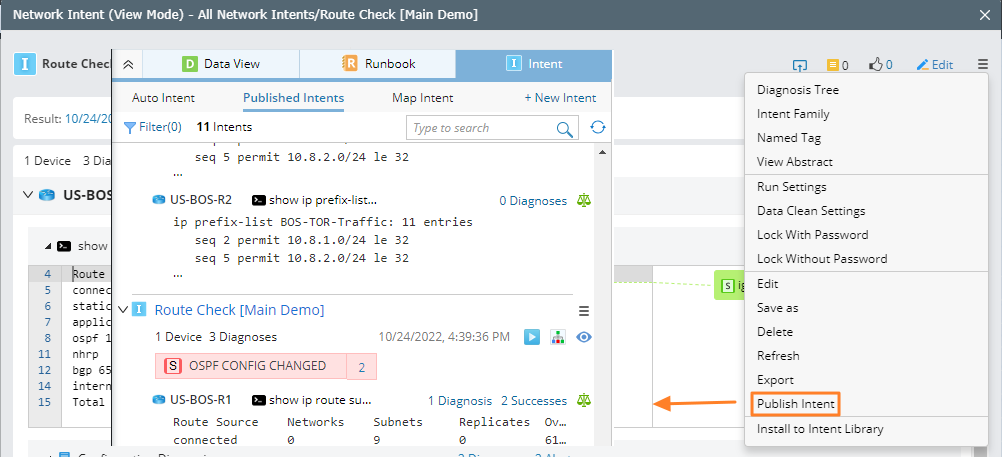Click the scroll up arrow of the intents list

tap(601, 151)
